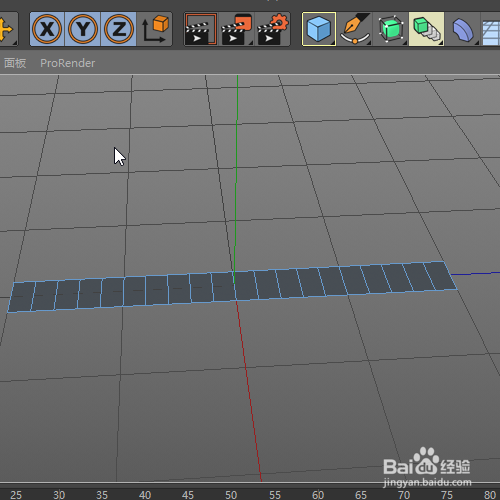
Task: Render to Picture Viewer icon
Action: point(236,29)
